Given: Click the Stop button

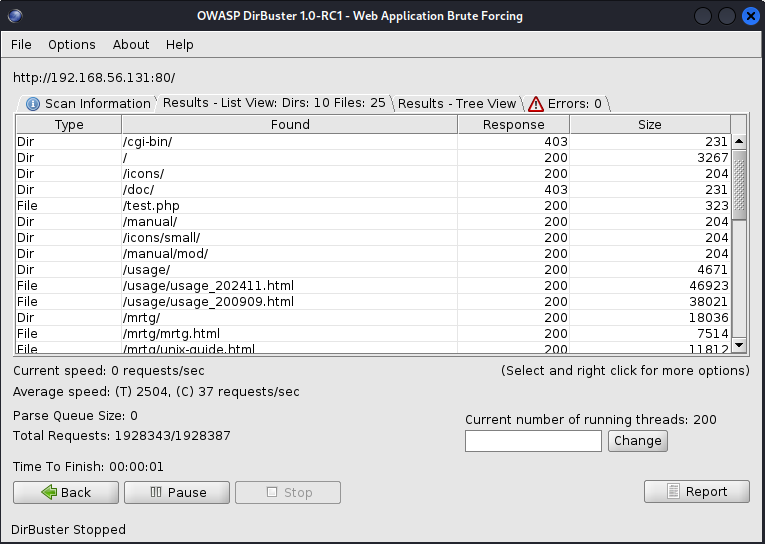Looking at the screenshot, I should coord(288,492).
